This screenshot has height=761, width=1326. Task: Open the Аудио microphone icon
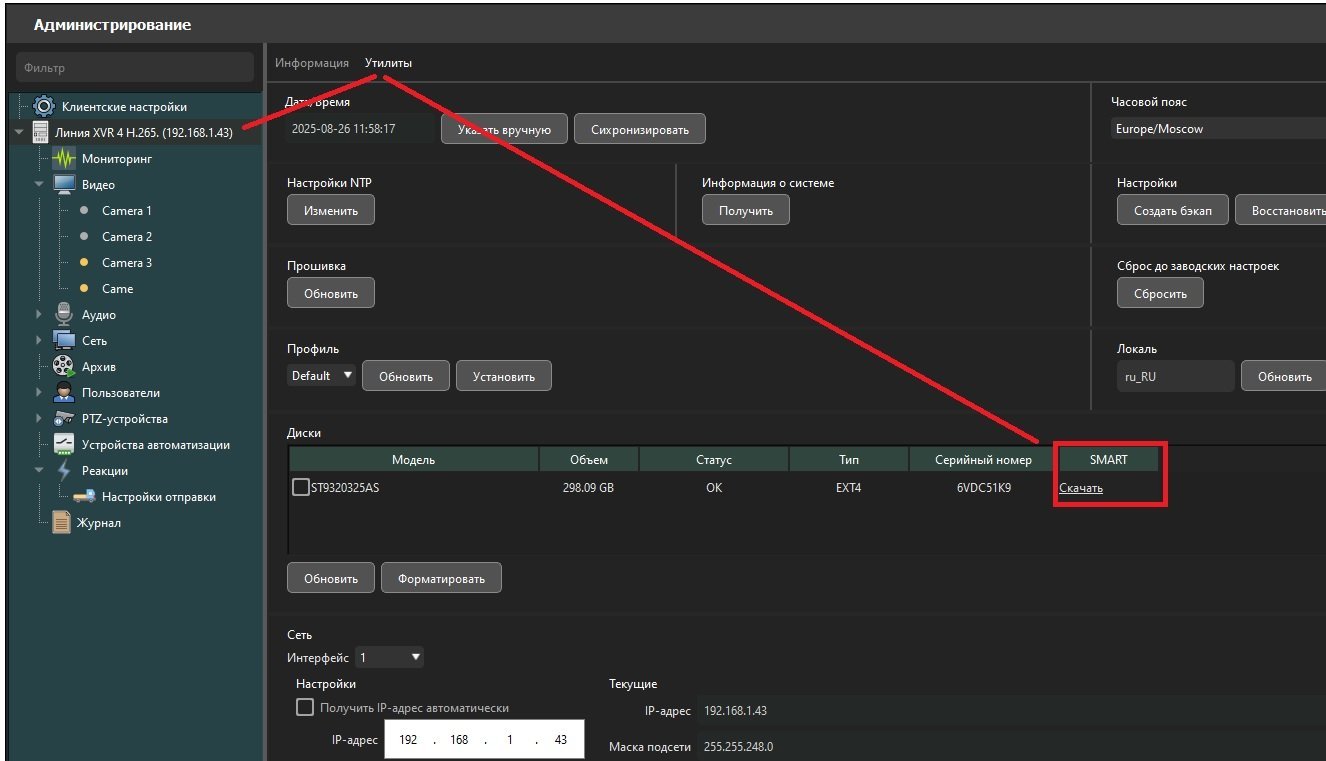[64, 314]
